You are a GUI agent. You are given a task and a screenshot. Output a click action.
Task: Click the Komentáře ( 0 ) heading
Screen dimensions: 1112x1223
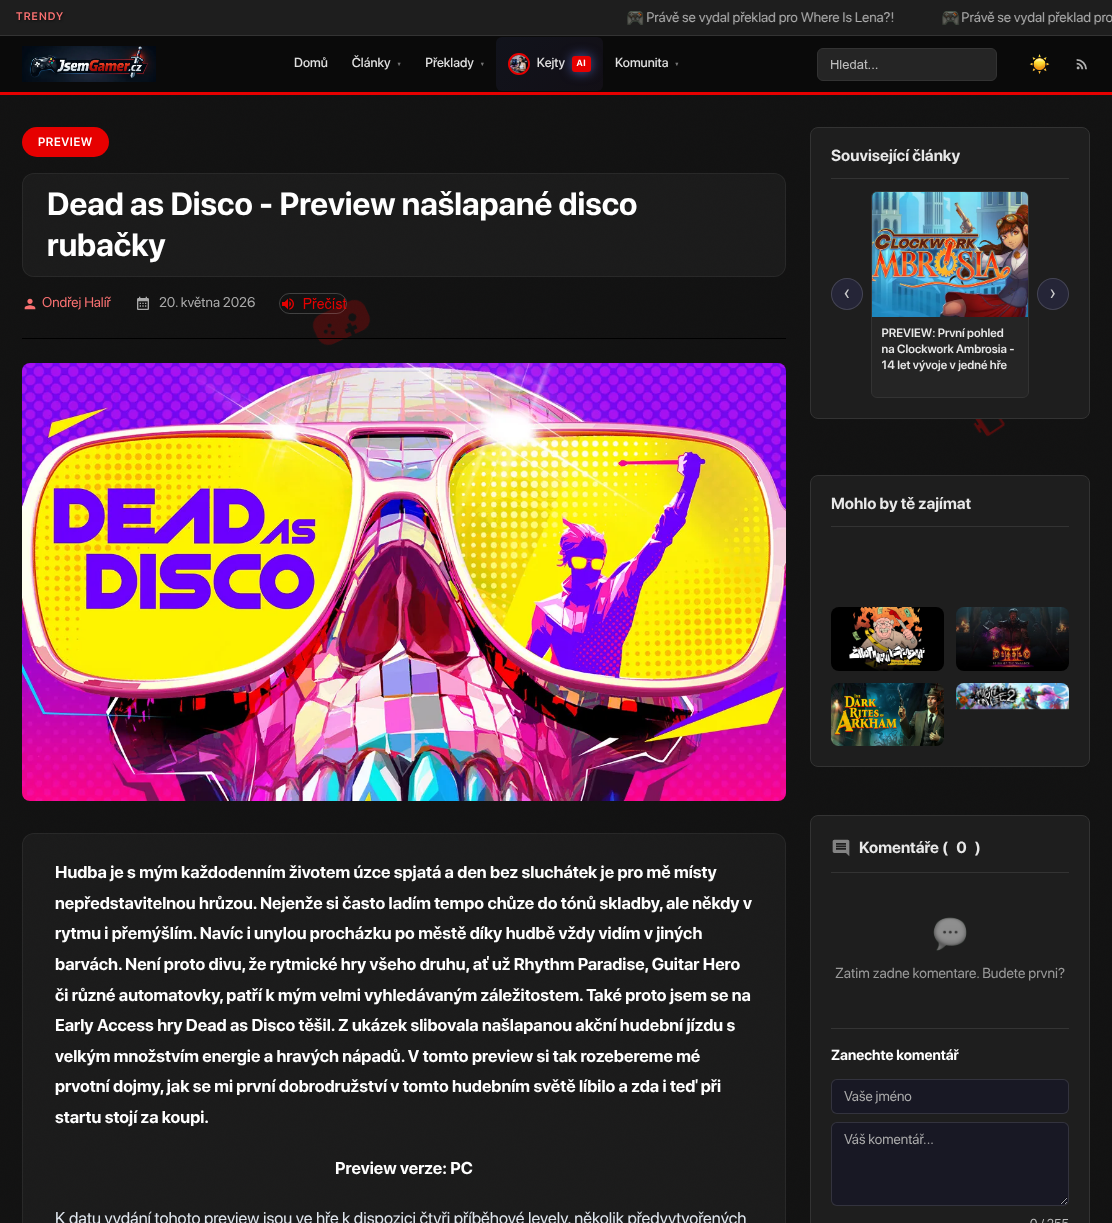click(x=919, y=848)
